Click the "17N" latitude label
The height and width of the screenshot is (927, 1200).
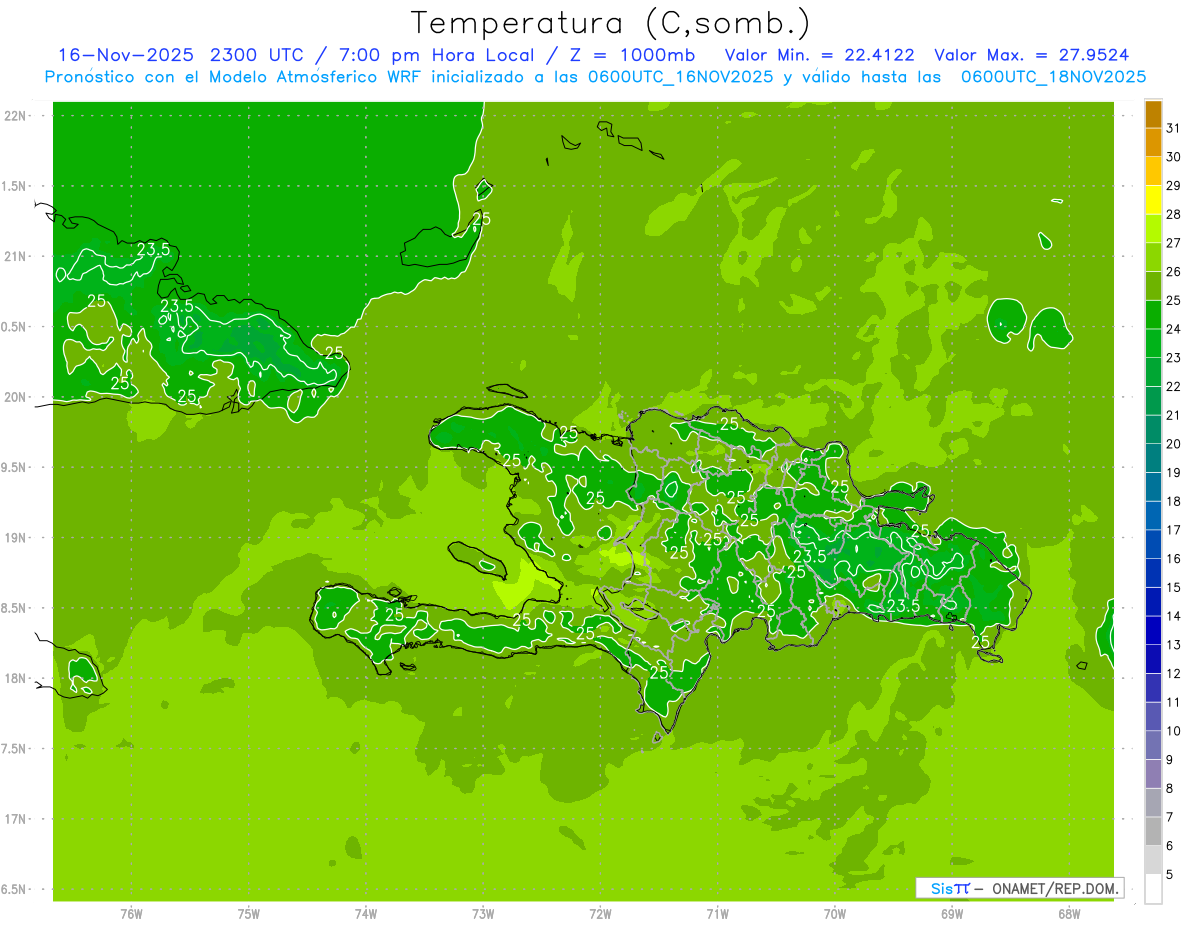pyautogui.click(x=14, y=820)
